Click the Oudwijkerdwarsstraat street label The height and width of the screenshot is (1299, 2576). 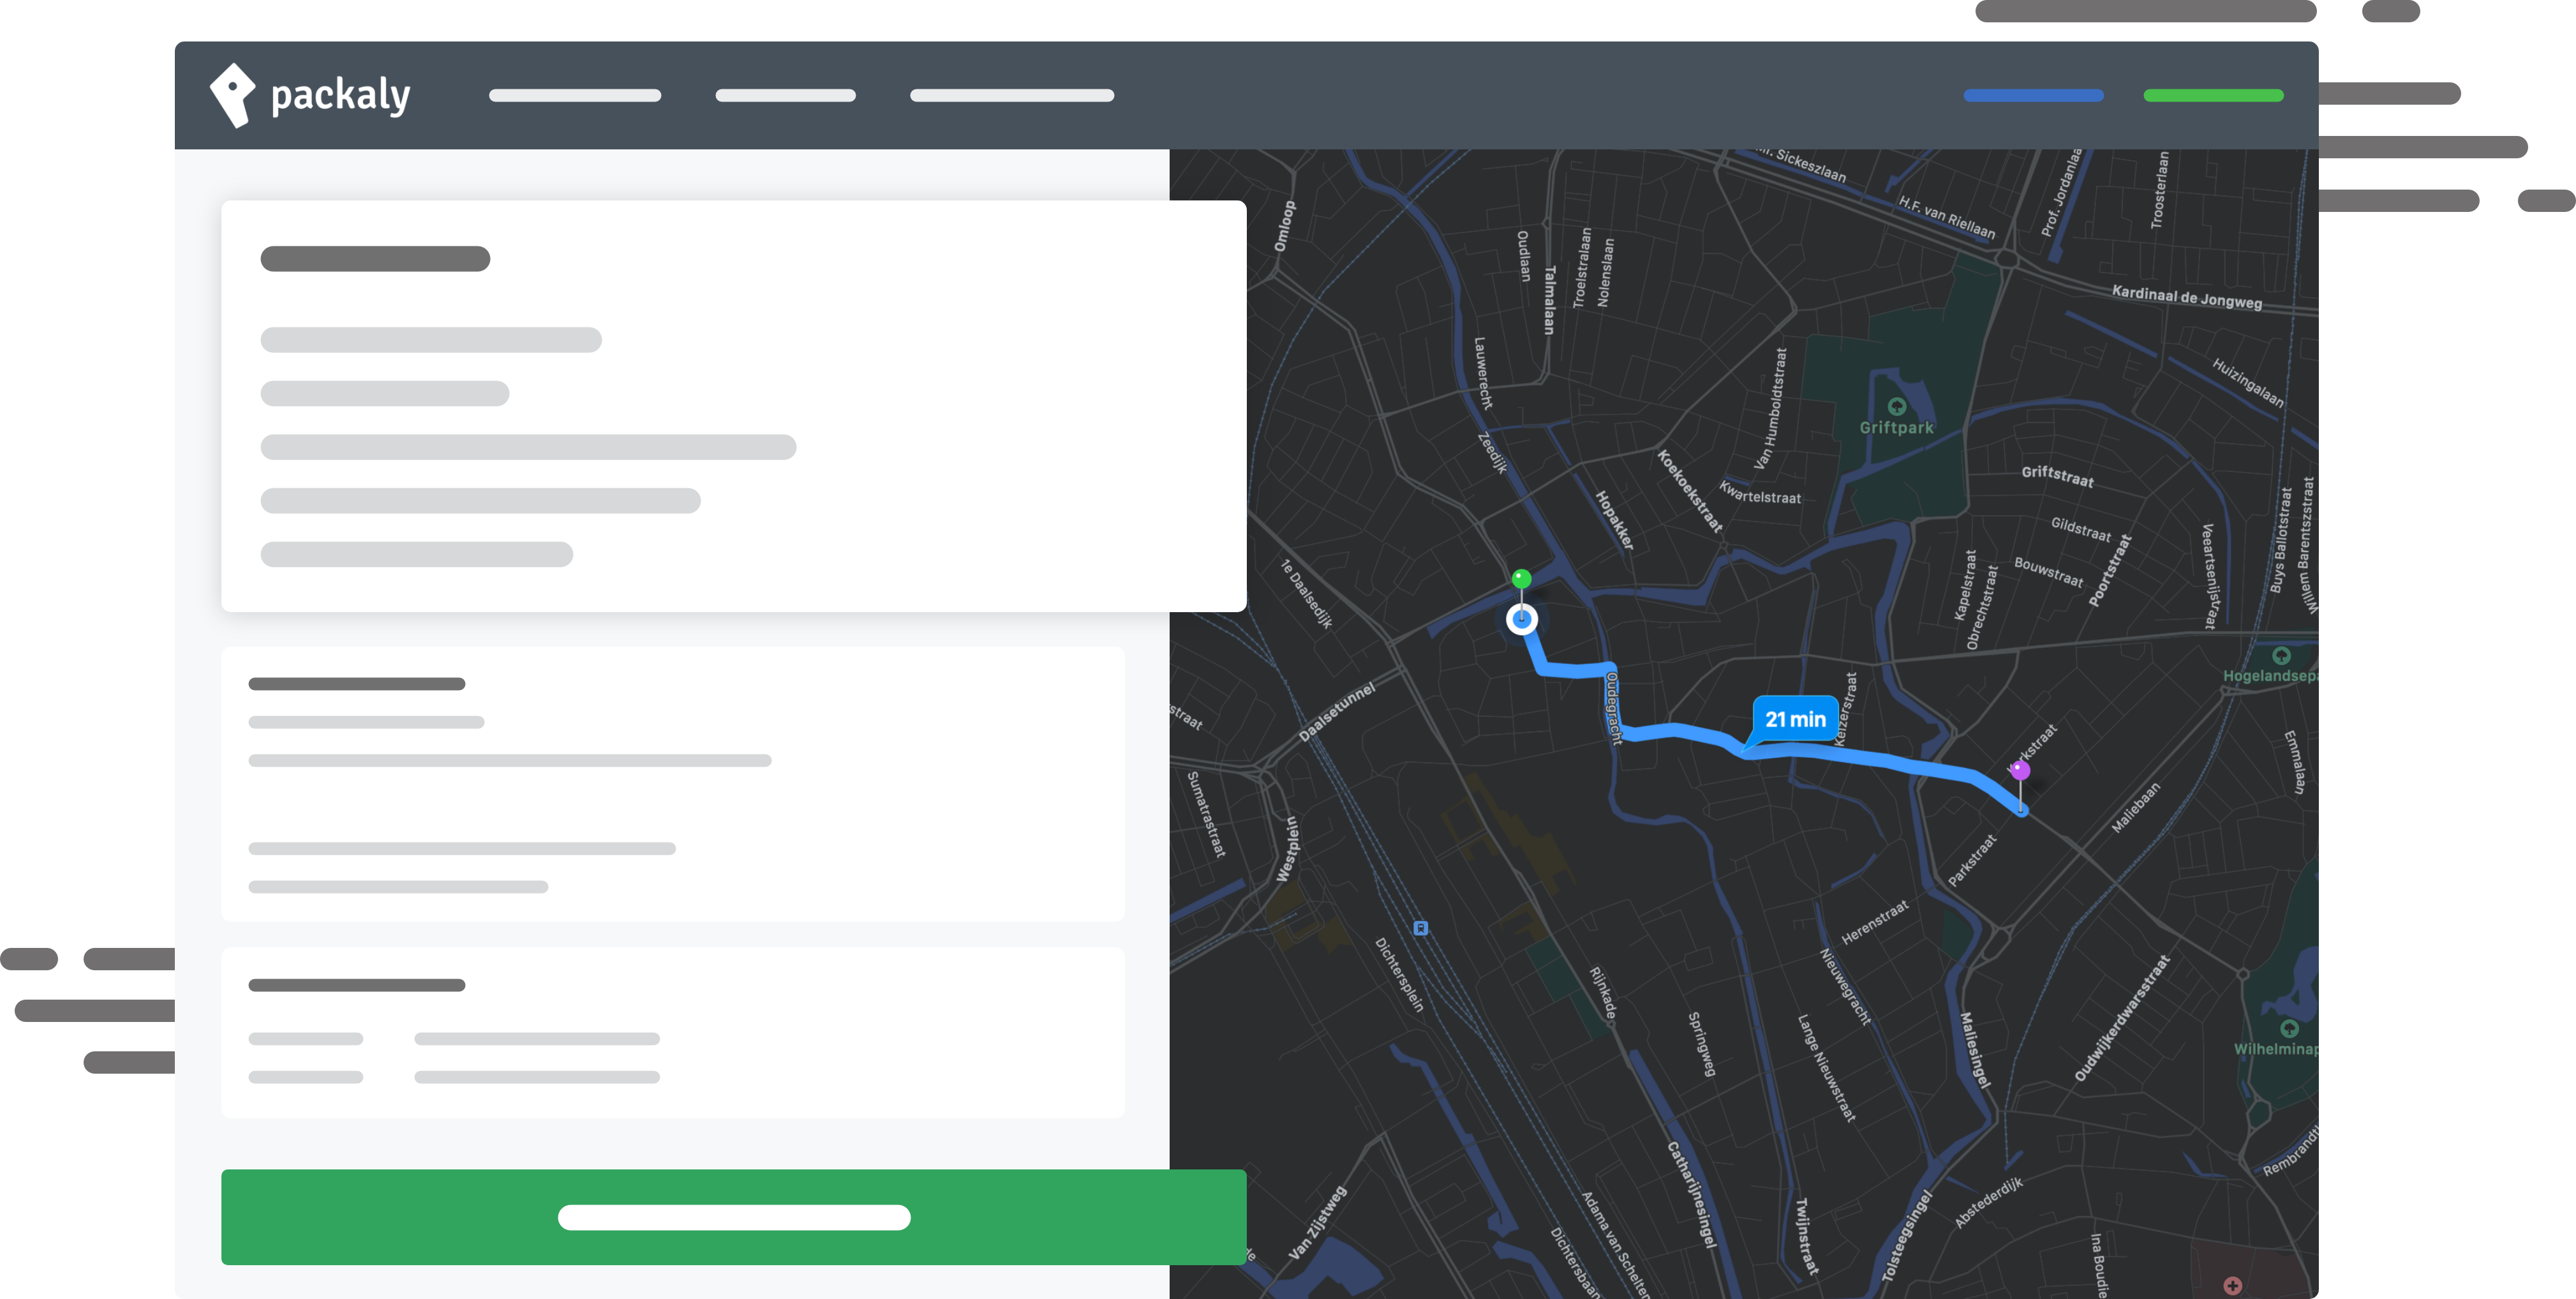[x=2121, y=1019]
